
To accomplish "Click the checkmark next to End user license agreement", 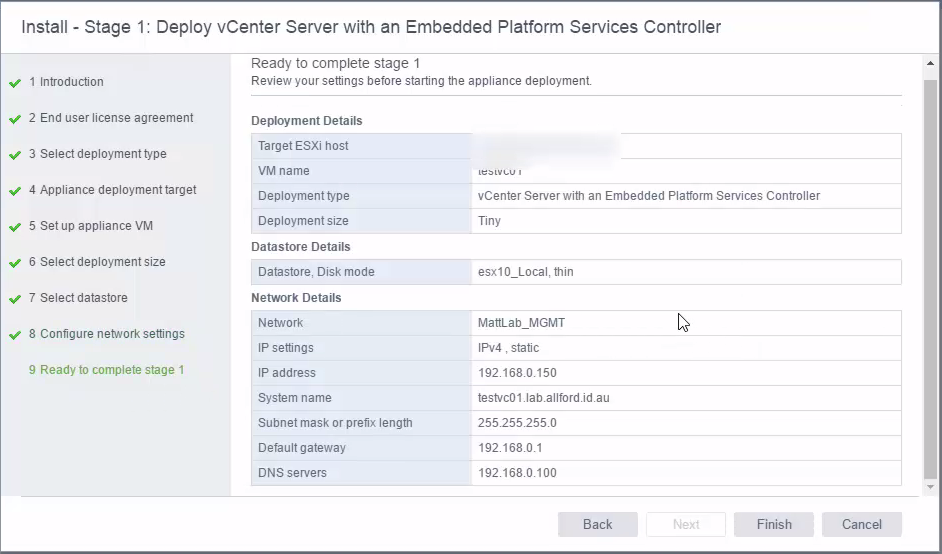I will tap(15, 119).
